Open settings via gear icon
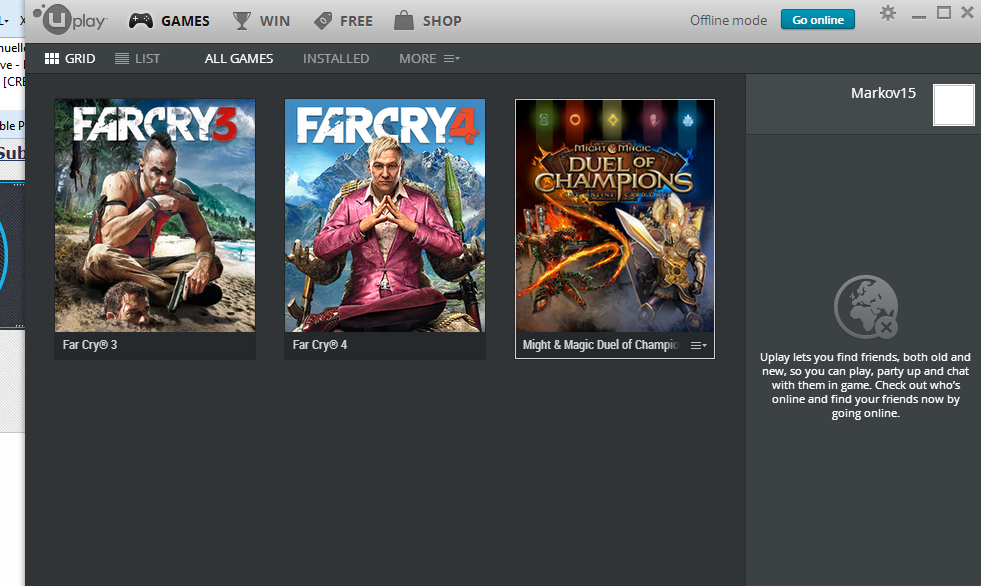The height and width of the screenshot is (586, 981). pos(888,13)
